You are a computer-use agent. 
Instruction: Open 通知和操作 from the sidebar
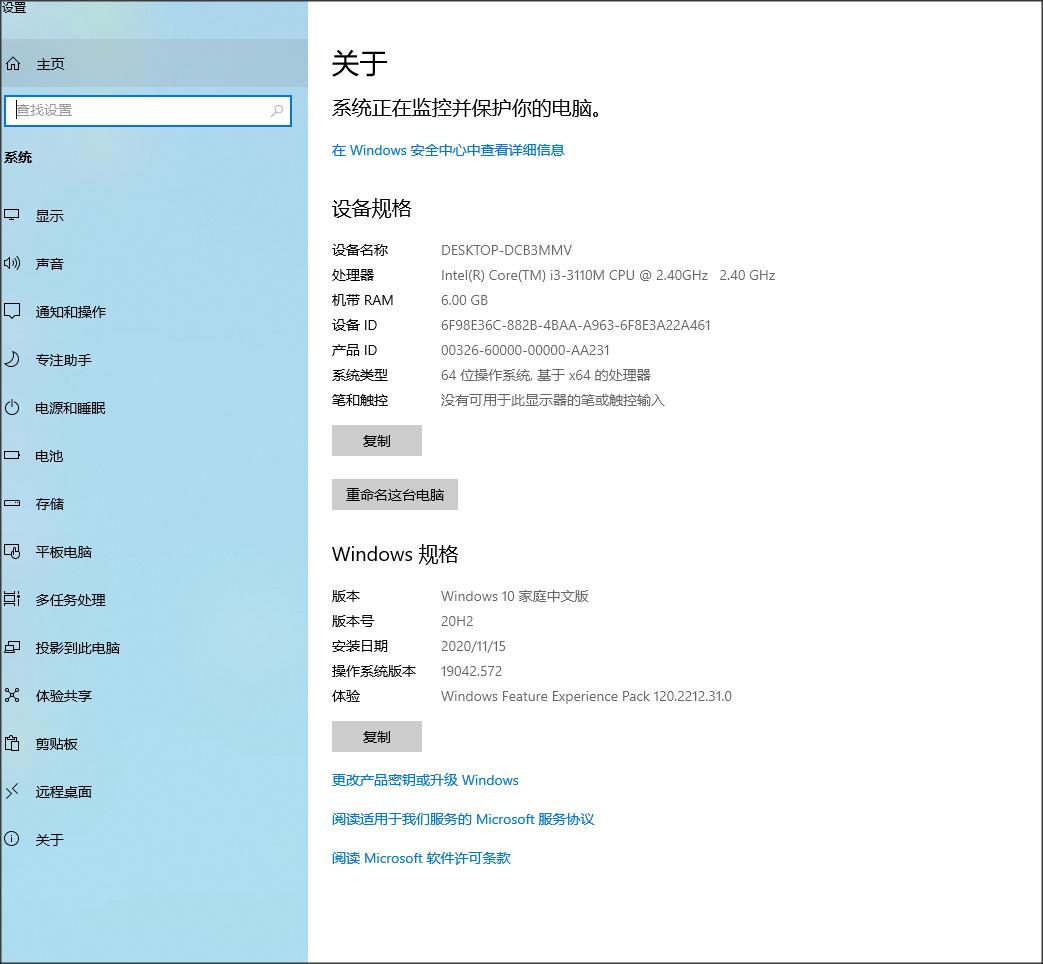pyautogui.click(x=65, y=311)
